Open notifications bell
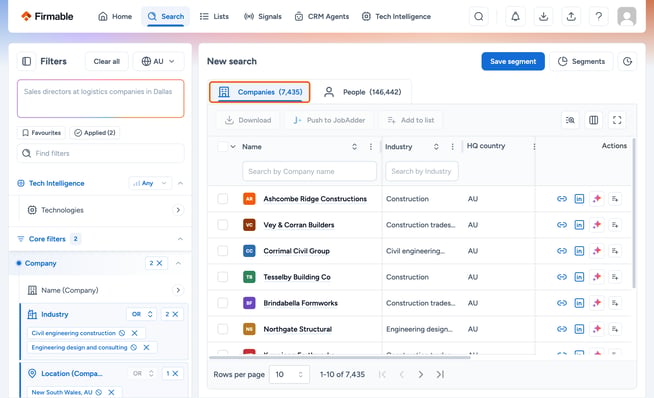654x398 pixels. click(x=516, y=17)
